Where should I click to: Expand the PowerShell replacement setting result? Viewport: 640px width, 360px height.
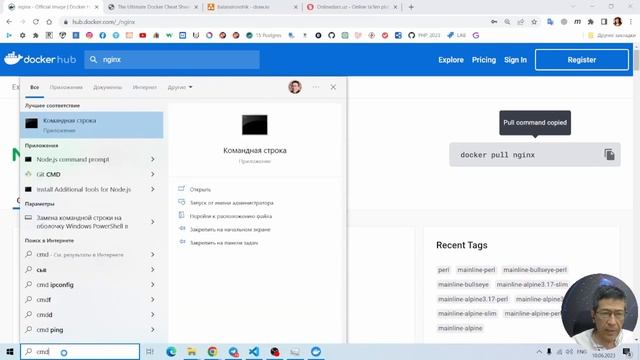pos(152,222)
